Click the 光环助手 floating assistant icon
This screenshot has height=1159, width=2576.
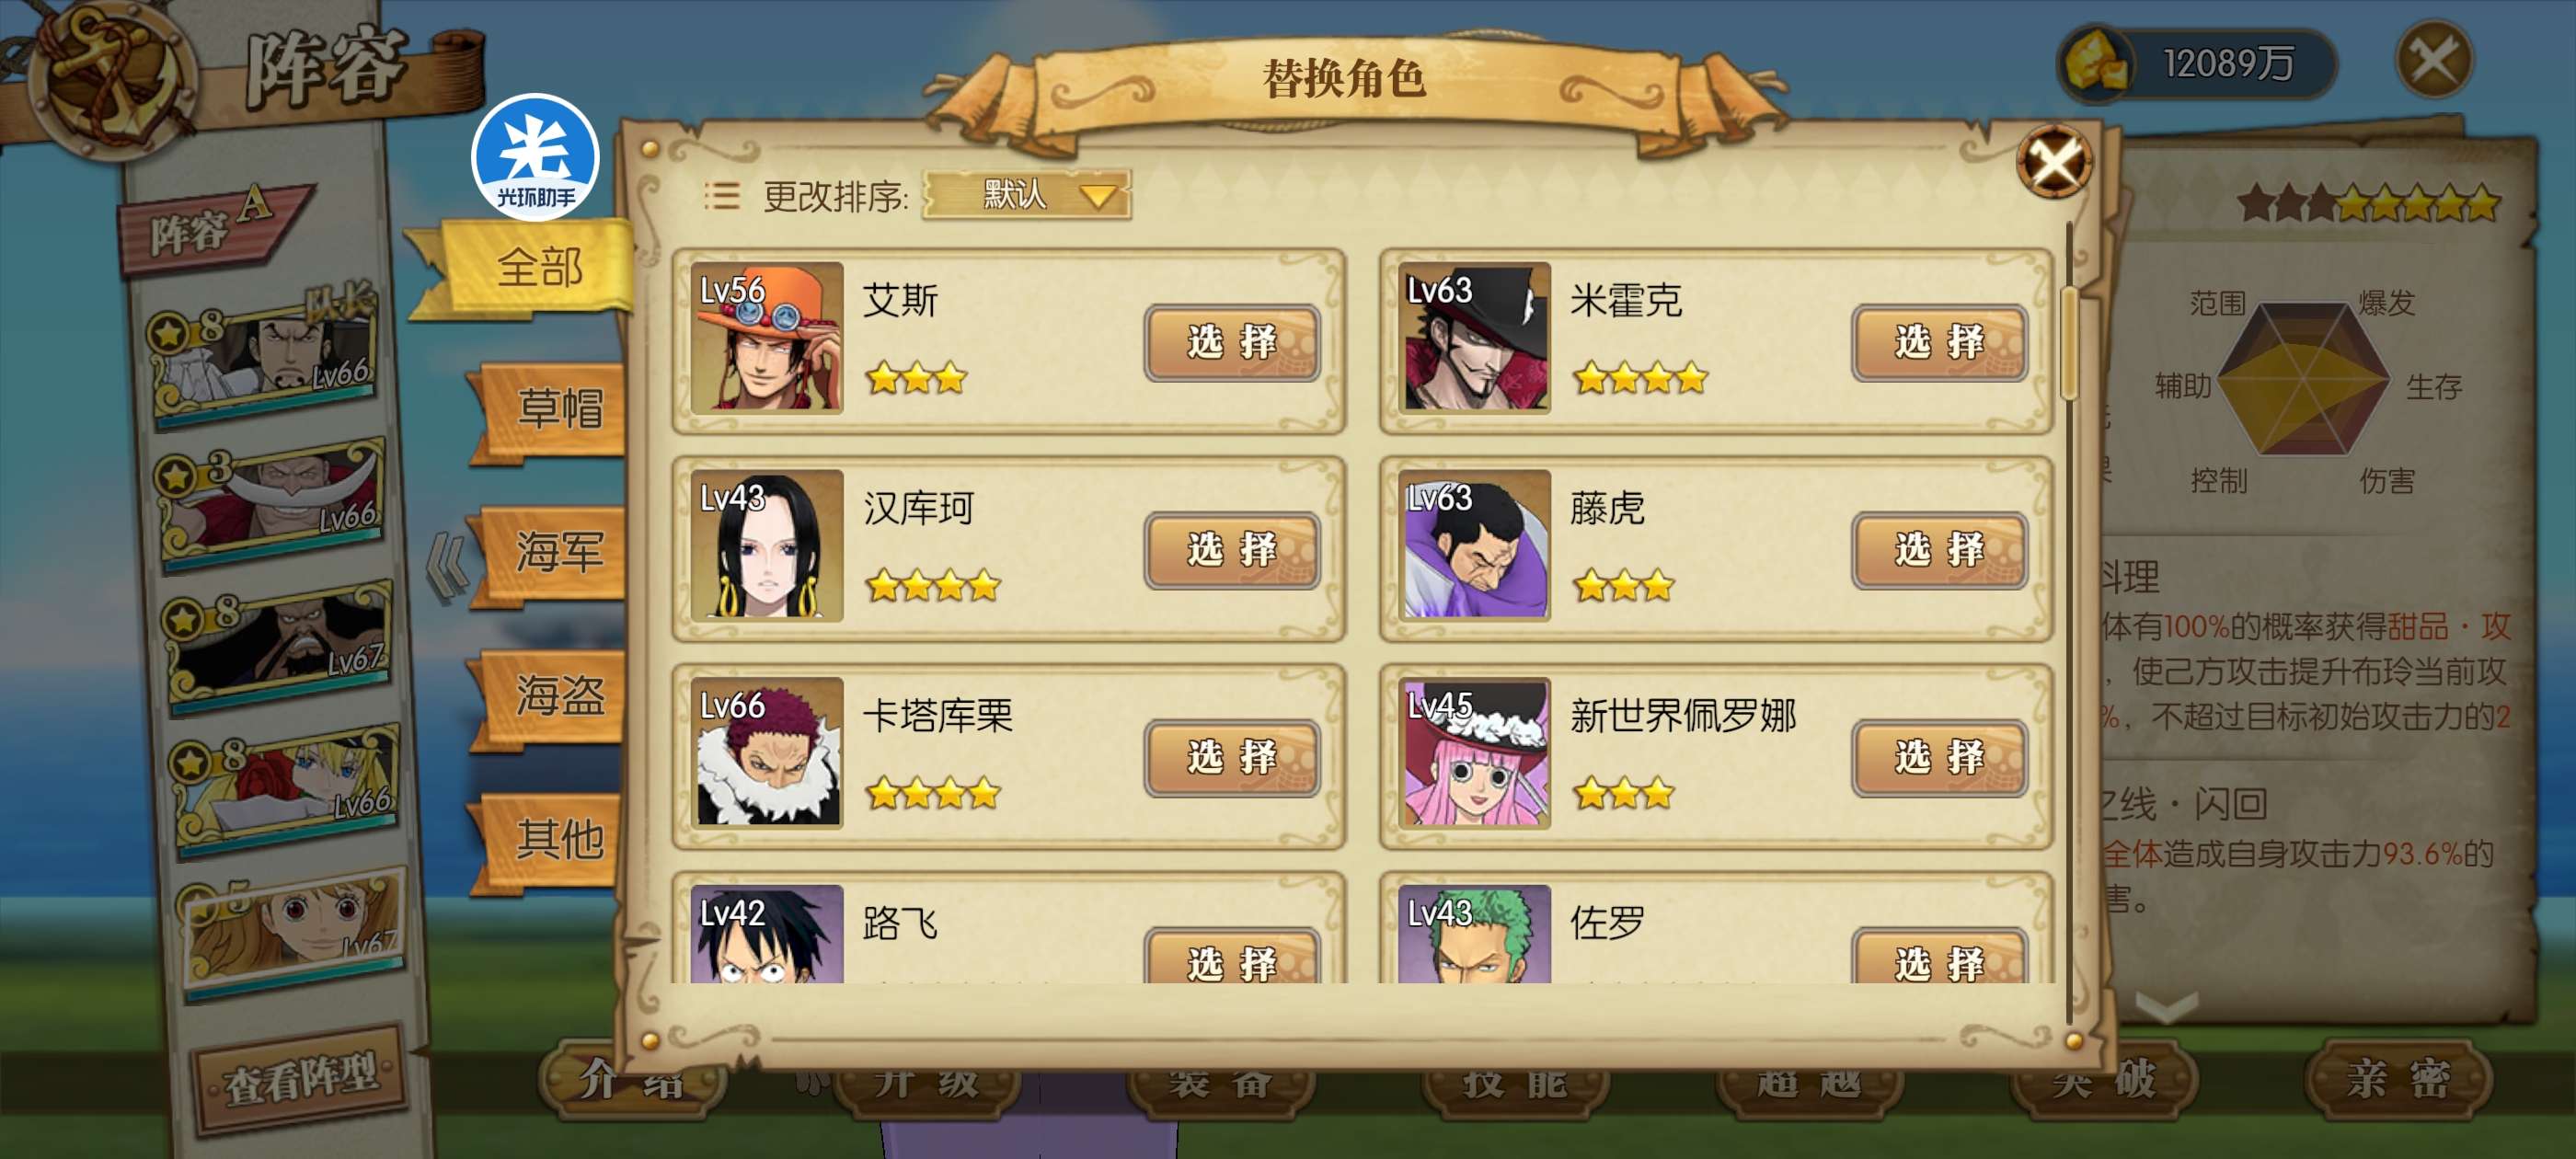point(535,157)
